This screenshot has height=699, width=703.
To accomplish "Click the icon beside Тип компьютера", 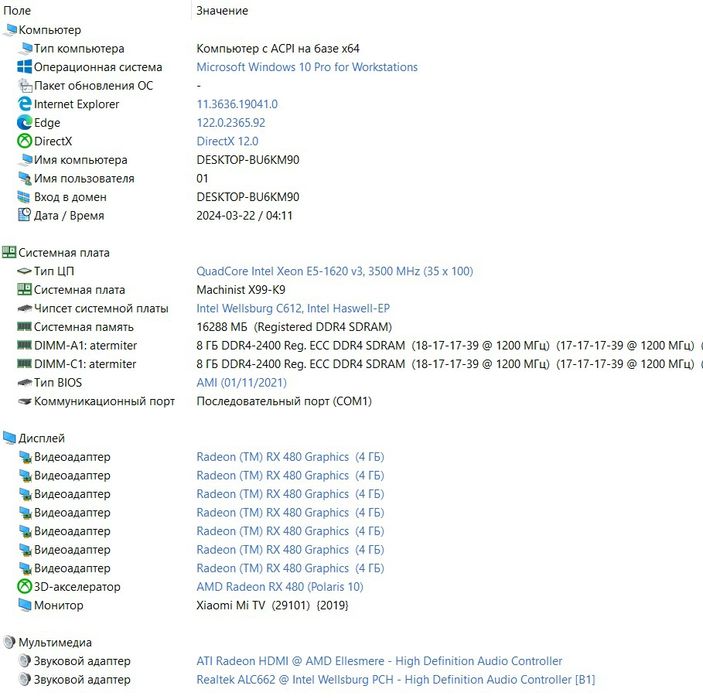I will (x=26, y=48).
